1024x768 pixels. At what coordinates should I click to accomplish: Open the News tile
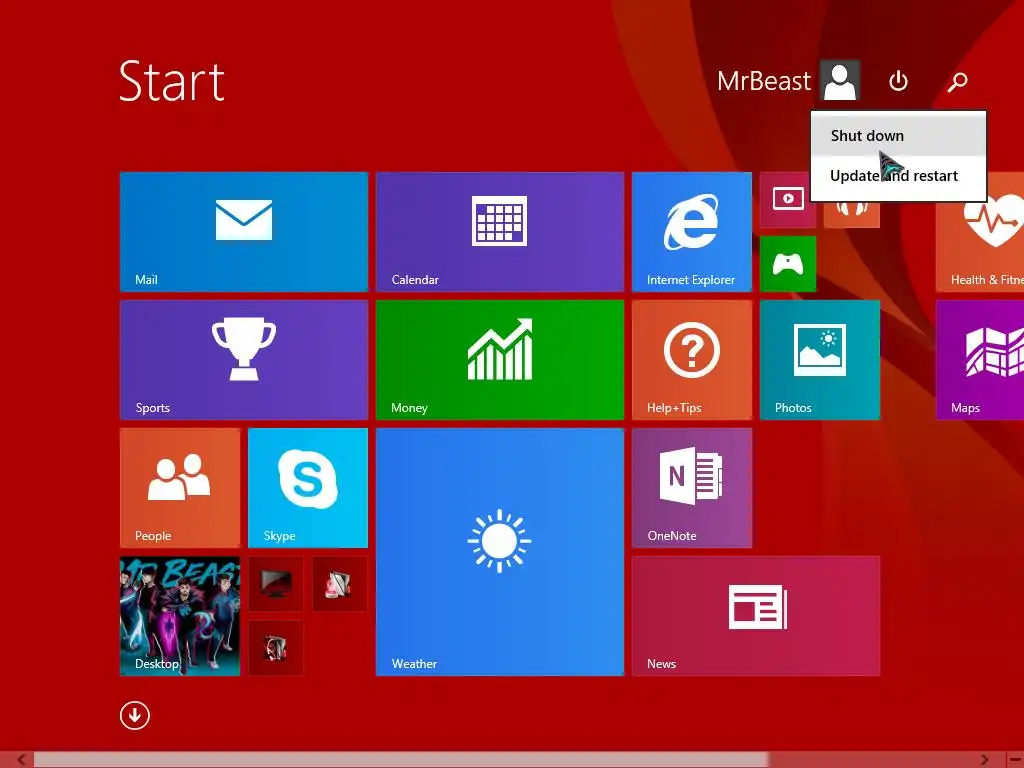click(756, 616)
